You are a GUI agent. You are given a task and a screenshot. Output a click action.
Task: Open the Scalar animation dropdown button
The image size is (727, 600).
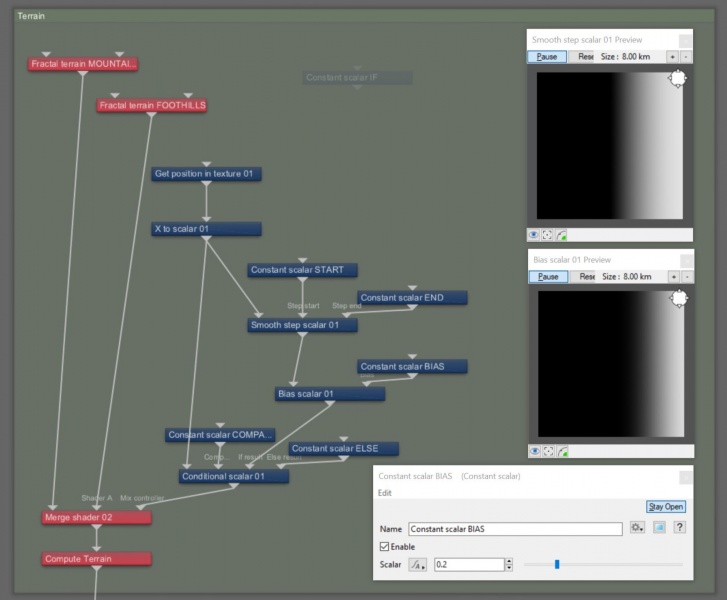tap(417, 565)
